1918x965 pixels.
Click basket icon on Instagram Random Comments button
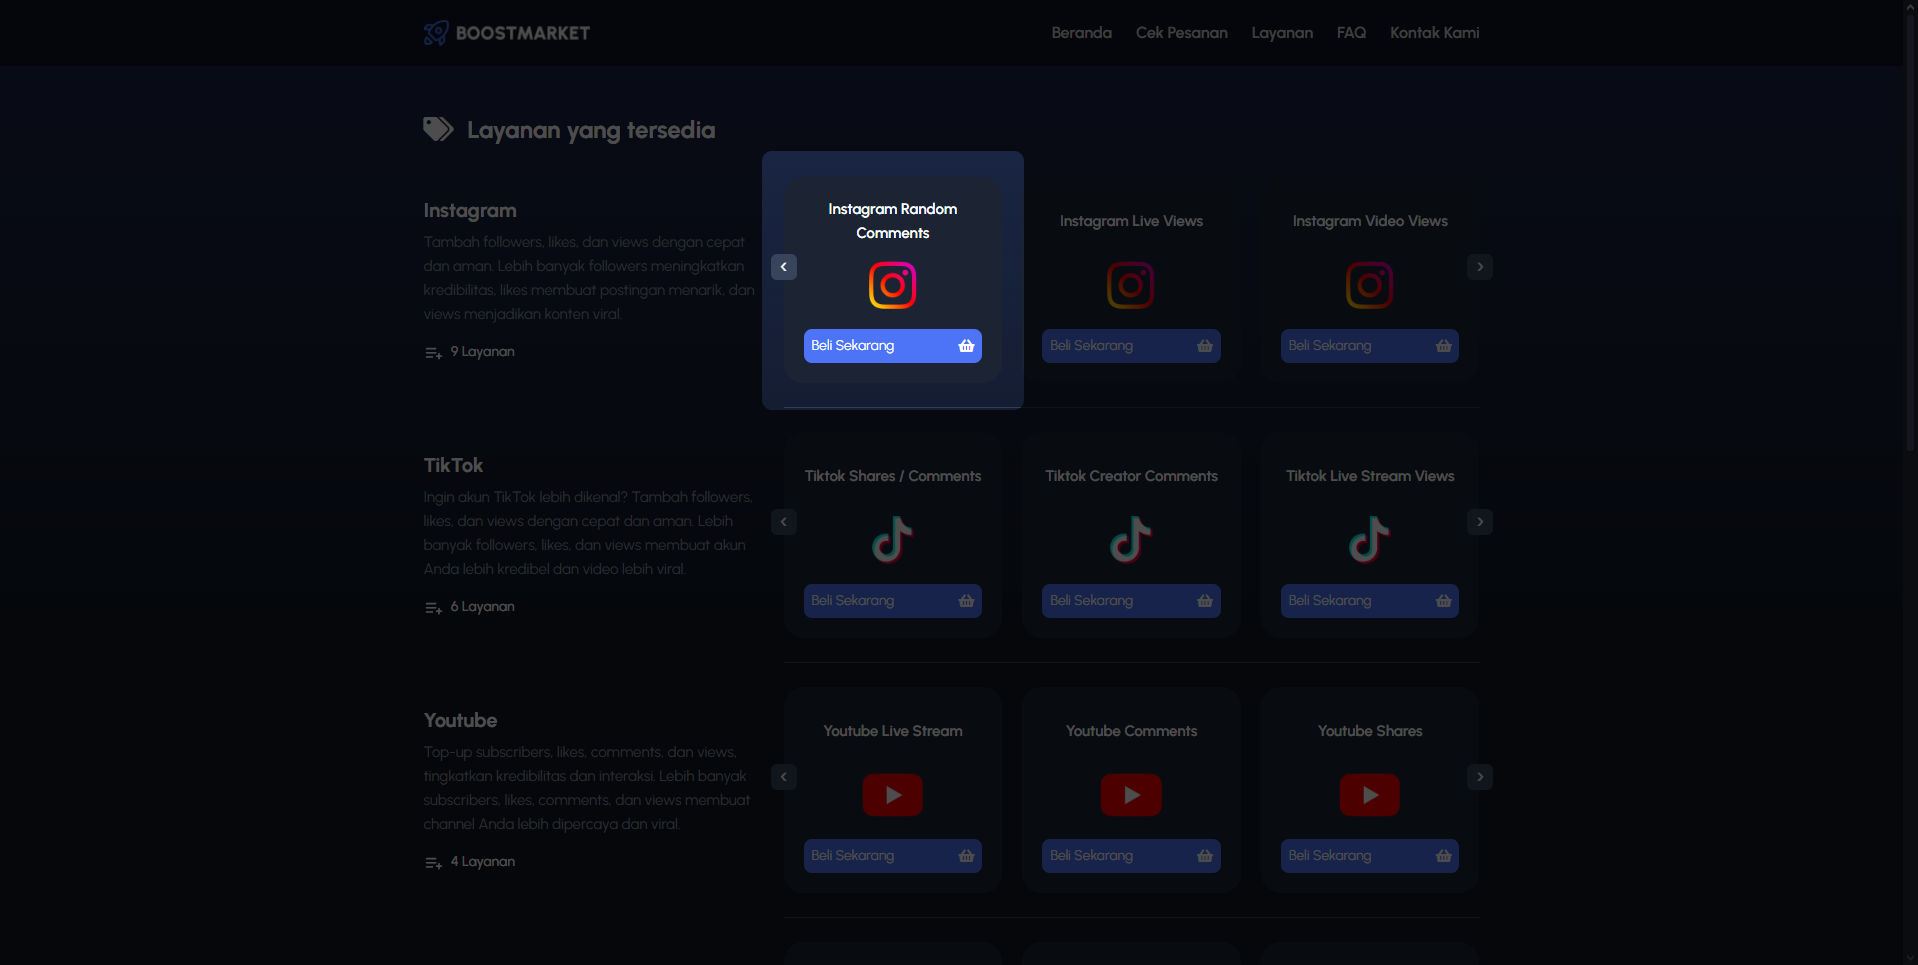tap(966, 346)
